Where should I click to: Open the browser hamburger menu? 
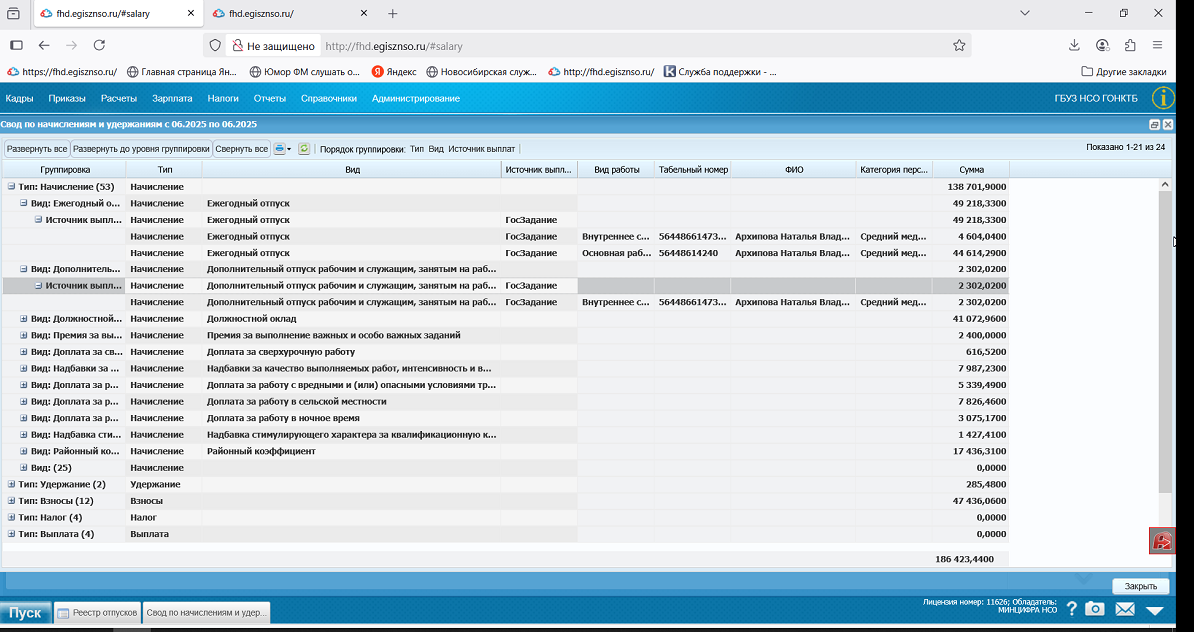pos(1157,46)
